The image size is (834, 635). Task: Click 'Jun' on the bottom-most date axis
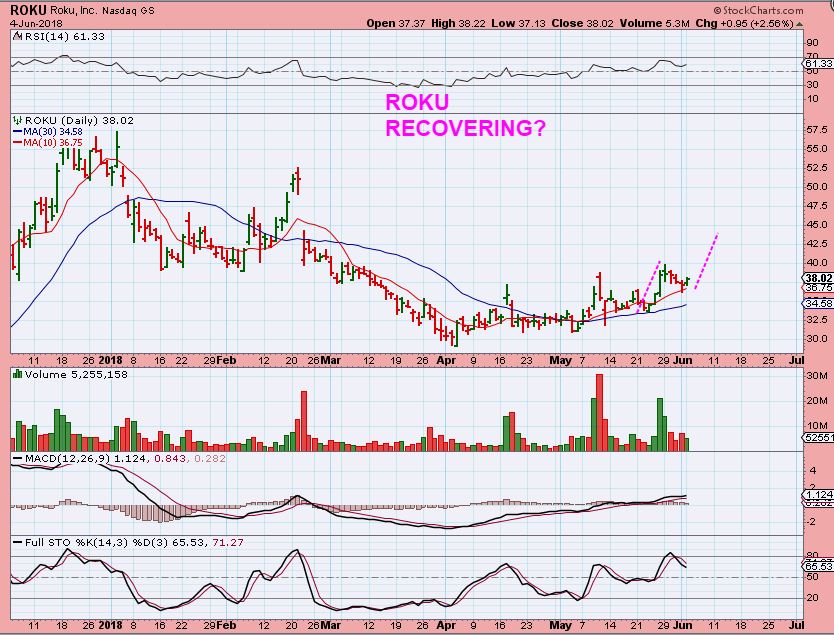pos(682,625)
